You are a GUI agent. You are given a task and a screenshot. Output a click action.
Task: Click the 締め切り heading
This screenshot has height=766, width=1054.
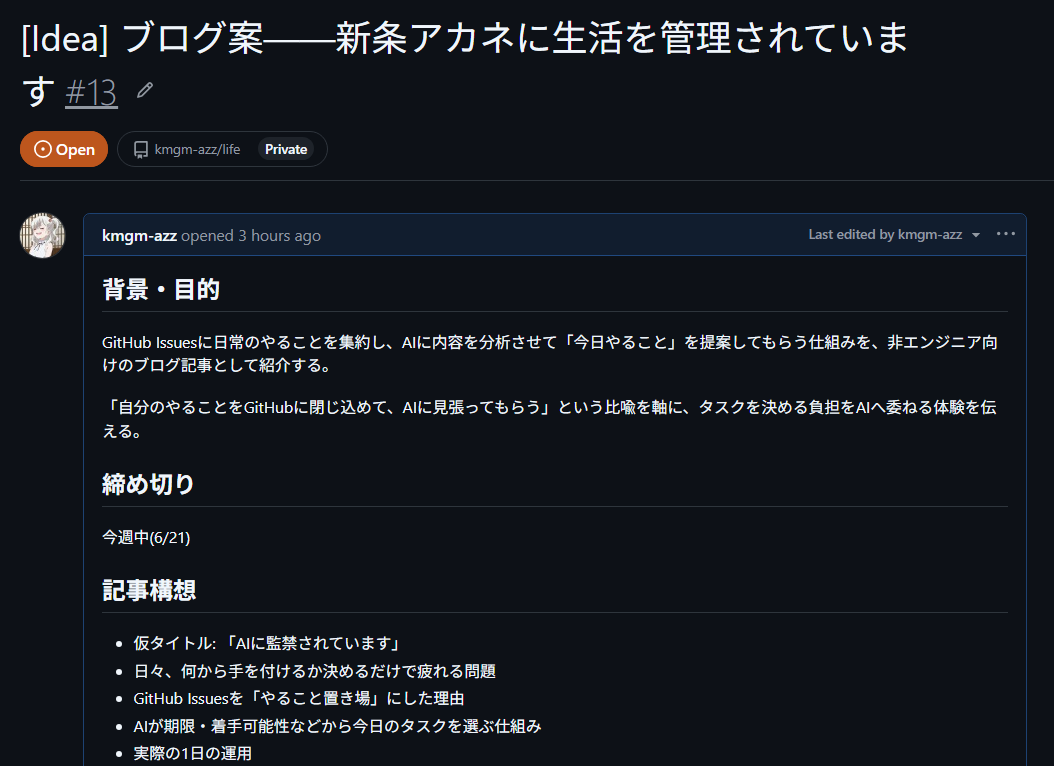click(149, 484)
